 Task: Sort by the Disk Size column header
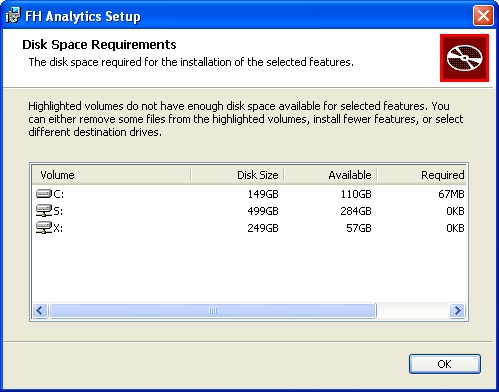click(237, 175)
